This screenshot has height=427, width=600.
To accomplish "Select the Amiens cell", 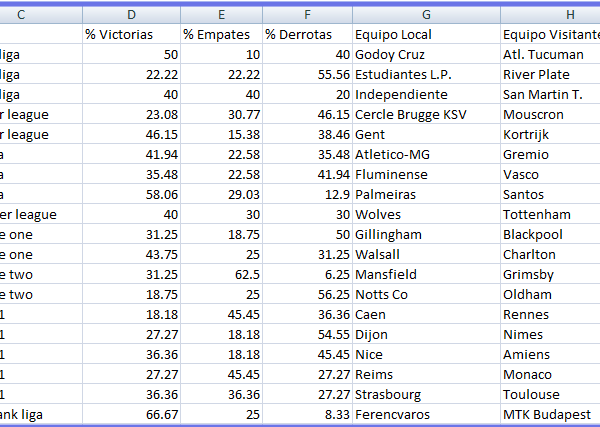I will click(x=550, y=354).
